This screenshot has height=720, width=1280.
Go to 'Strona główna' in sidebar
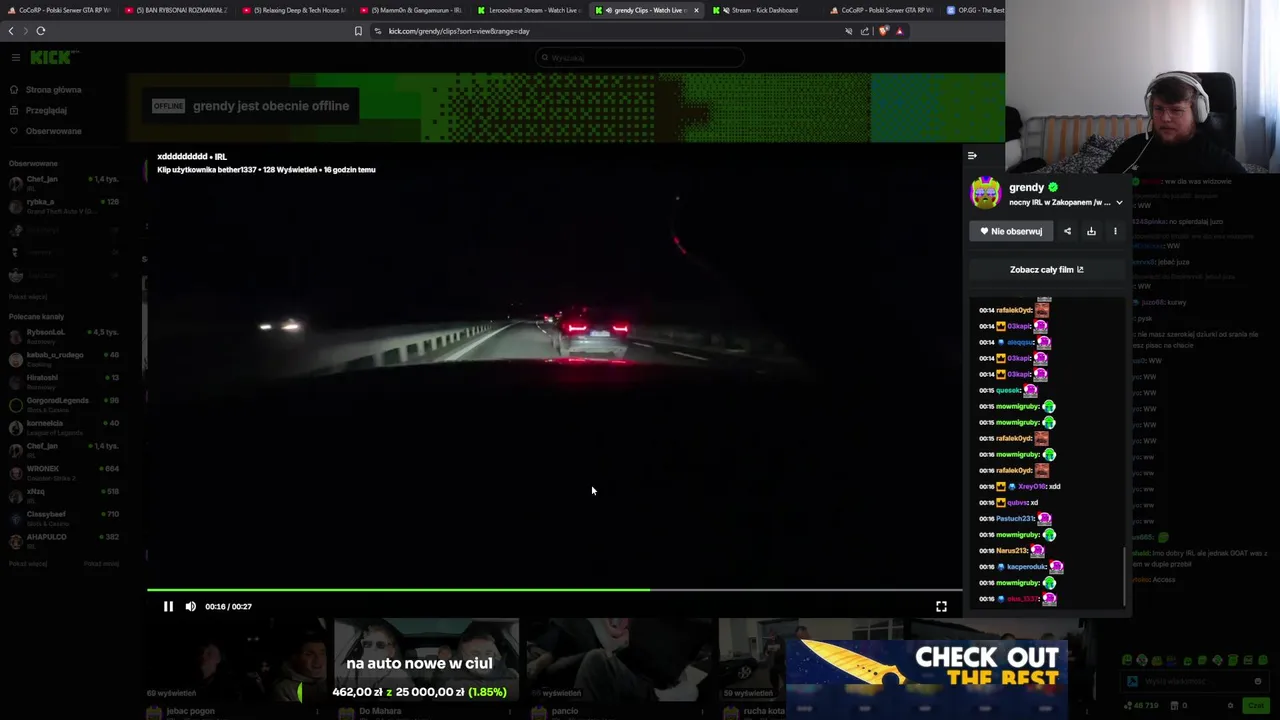[53, 90]
